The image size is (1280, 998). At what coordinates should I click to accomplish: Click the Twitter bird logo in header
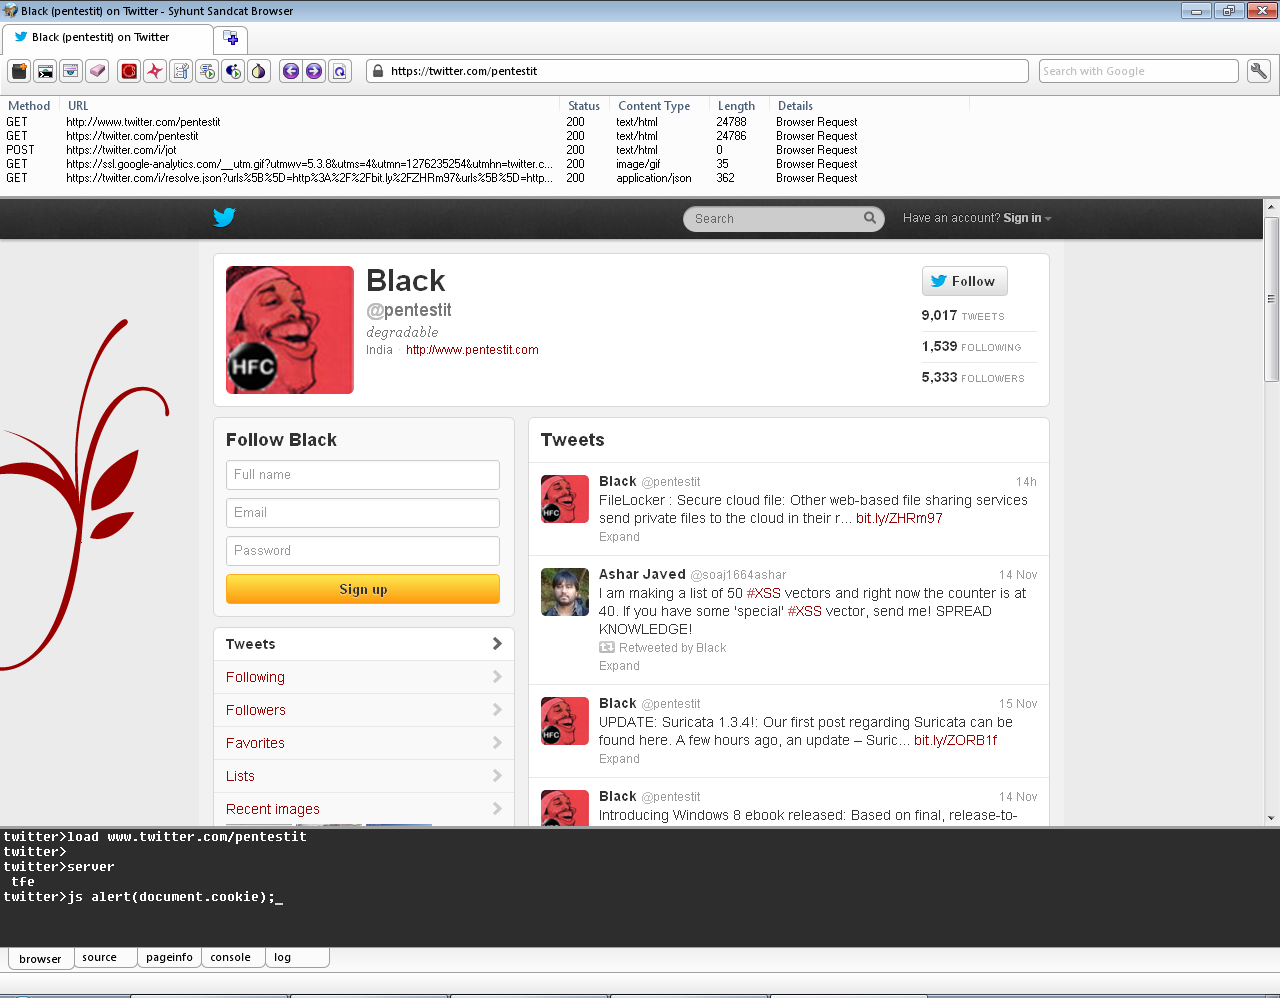click(x=224, y=217)
